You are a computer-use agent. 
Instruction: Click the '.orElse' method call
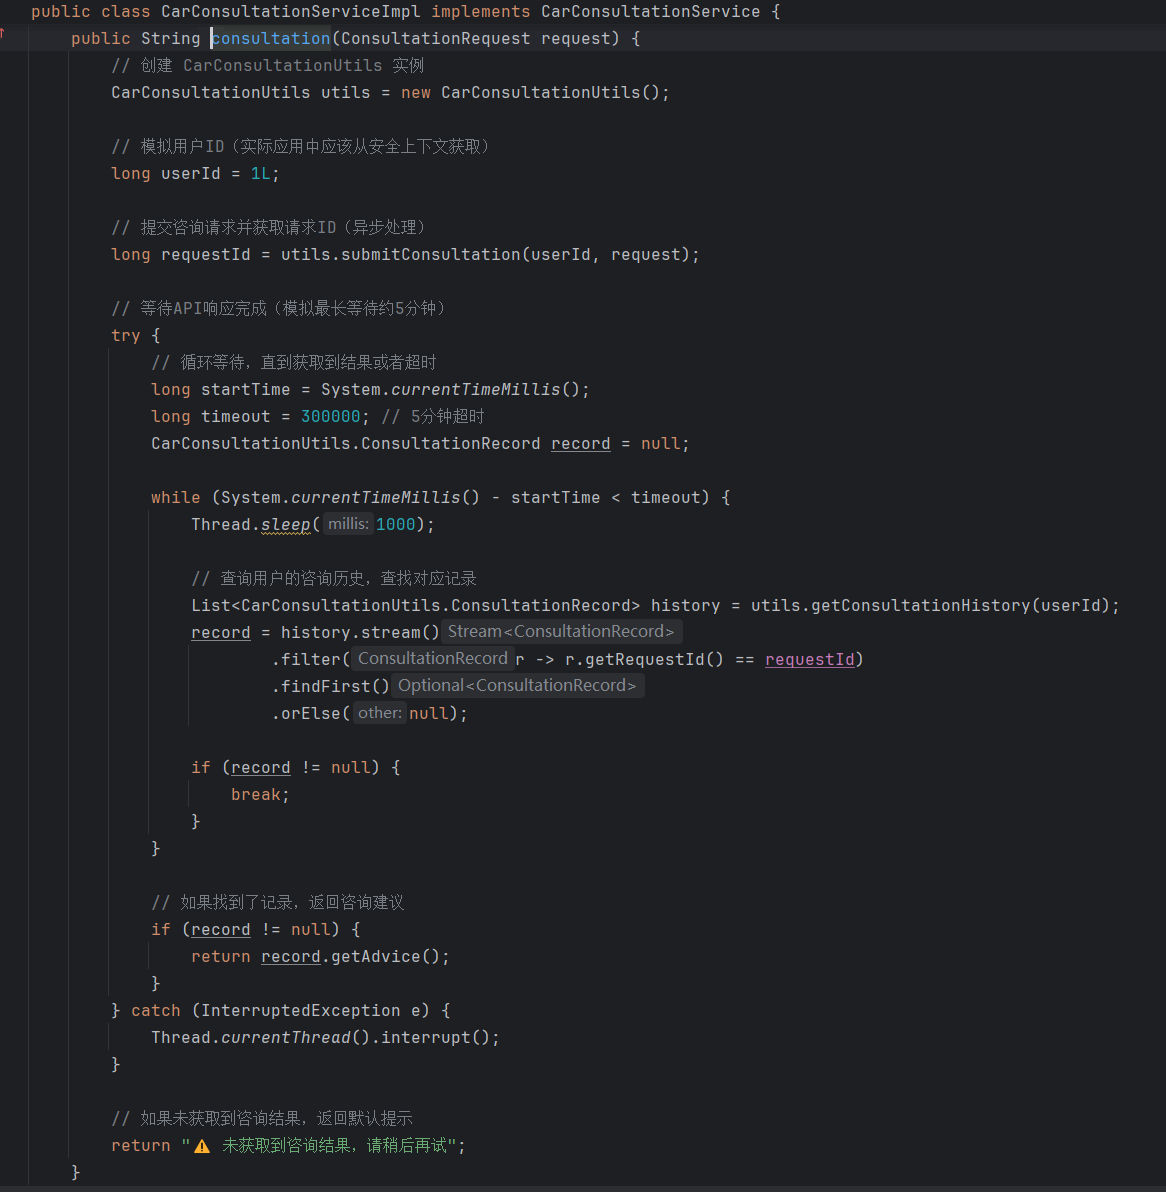pyautogui.click(x=306, y=713)
